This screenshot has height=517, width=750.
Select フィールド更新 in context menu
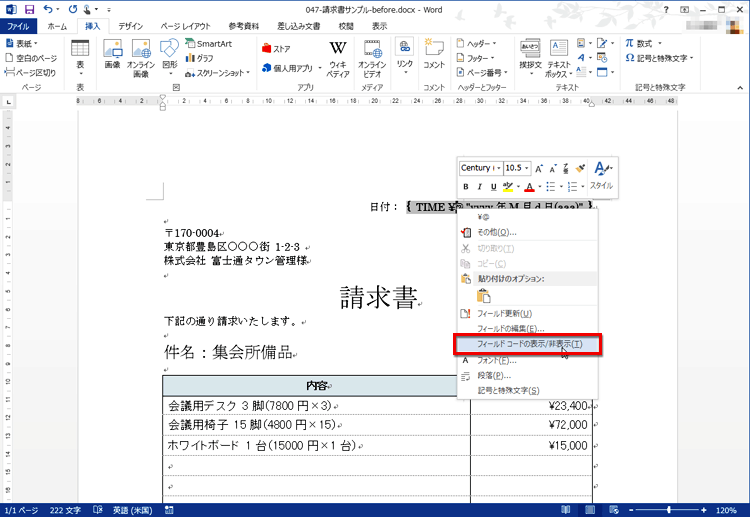click(528, 314)
